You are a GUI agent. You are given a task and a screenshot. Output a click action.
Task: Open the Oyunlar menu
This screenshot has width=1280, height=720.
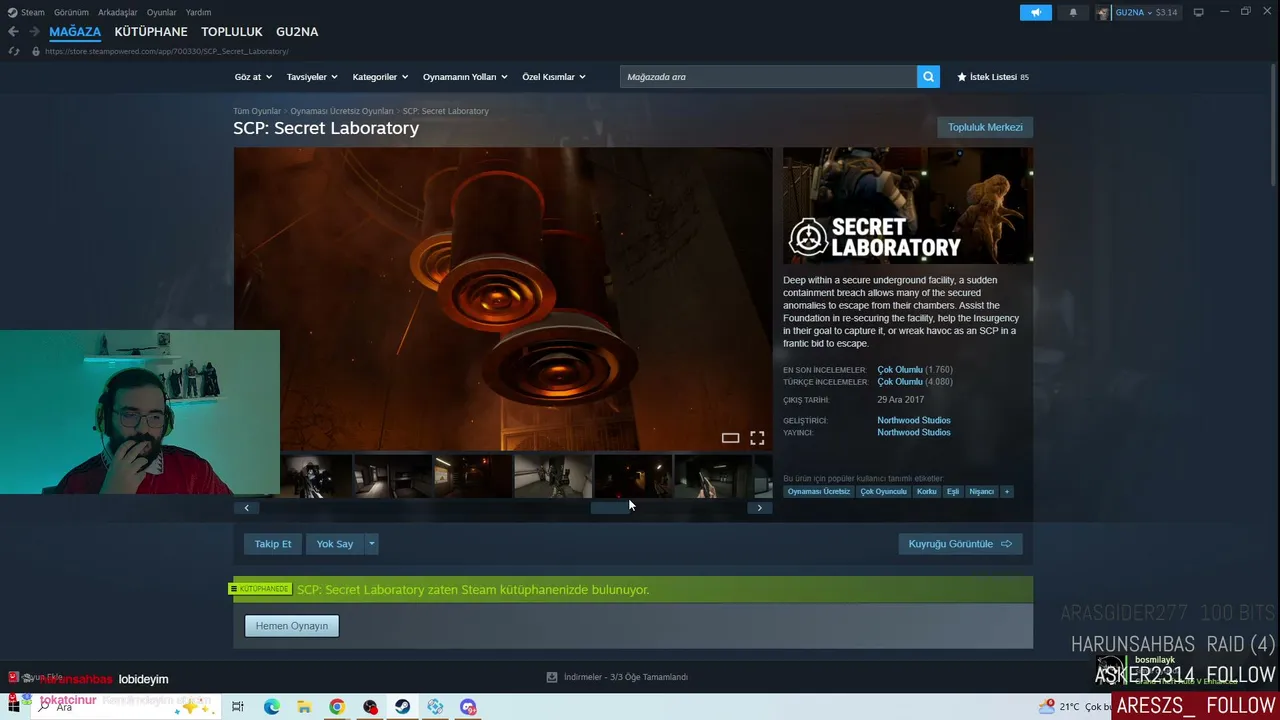(162, 12)
